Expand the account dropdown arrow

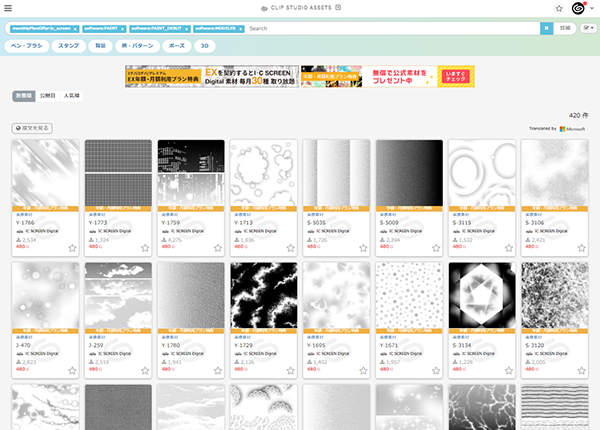pos(592,8)
